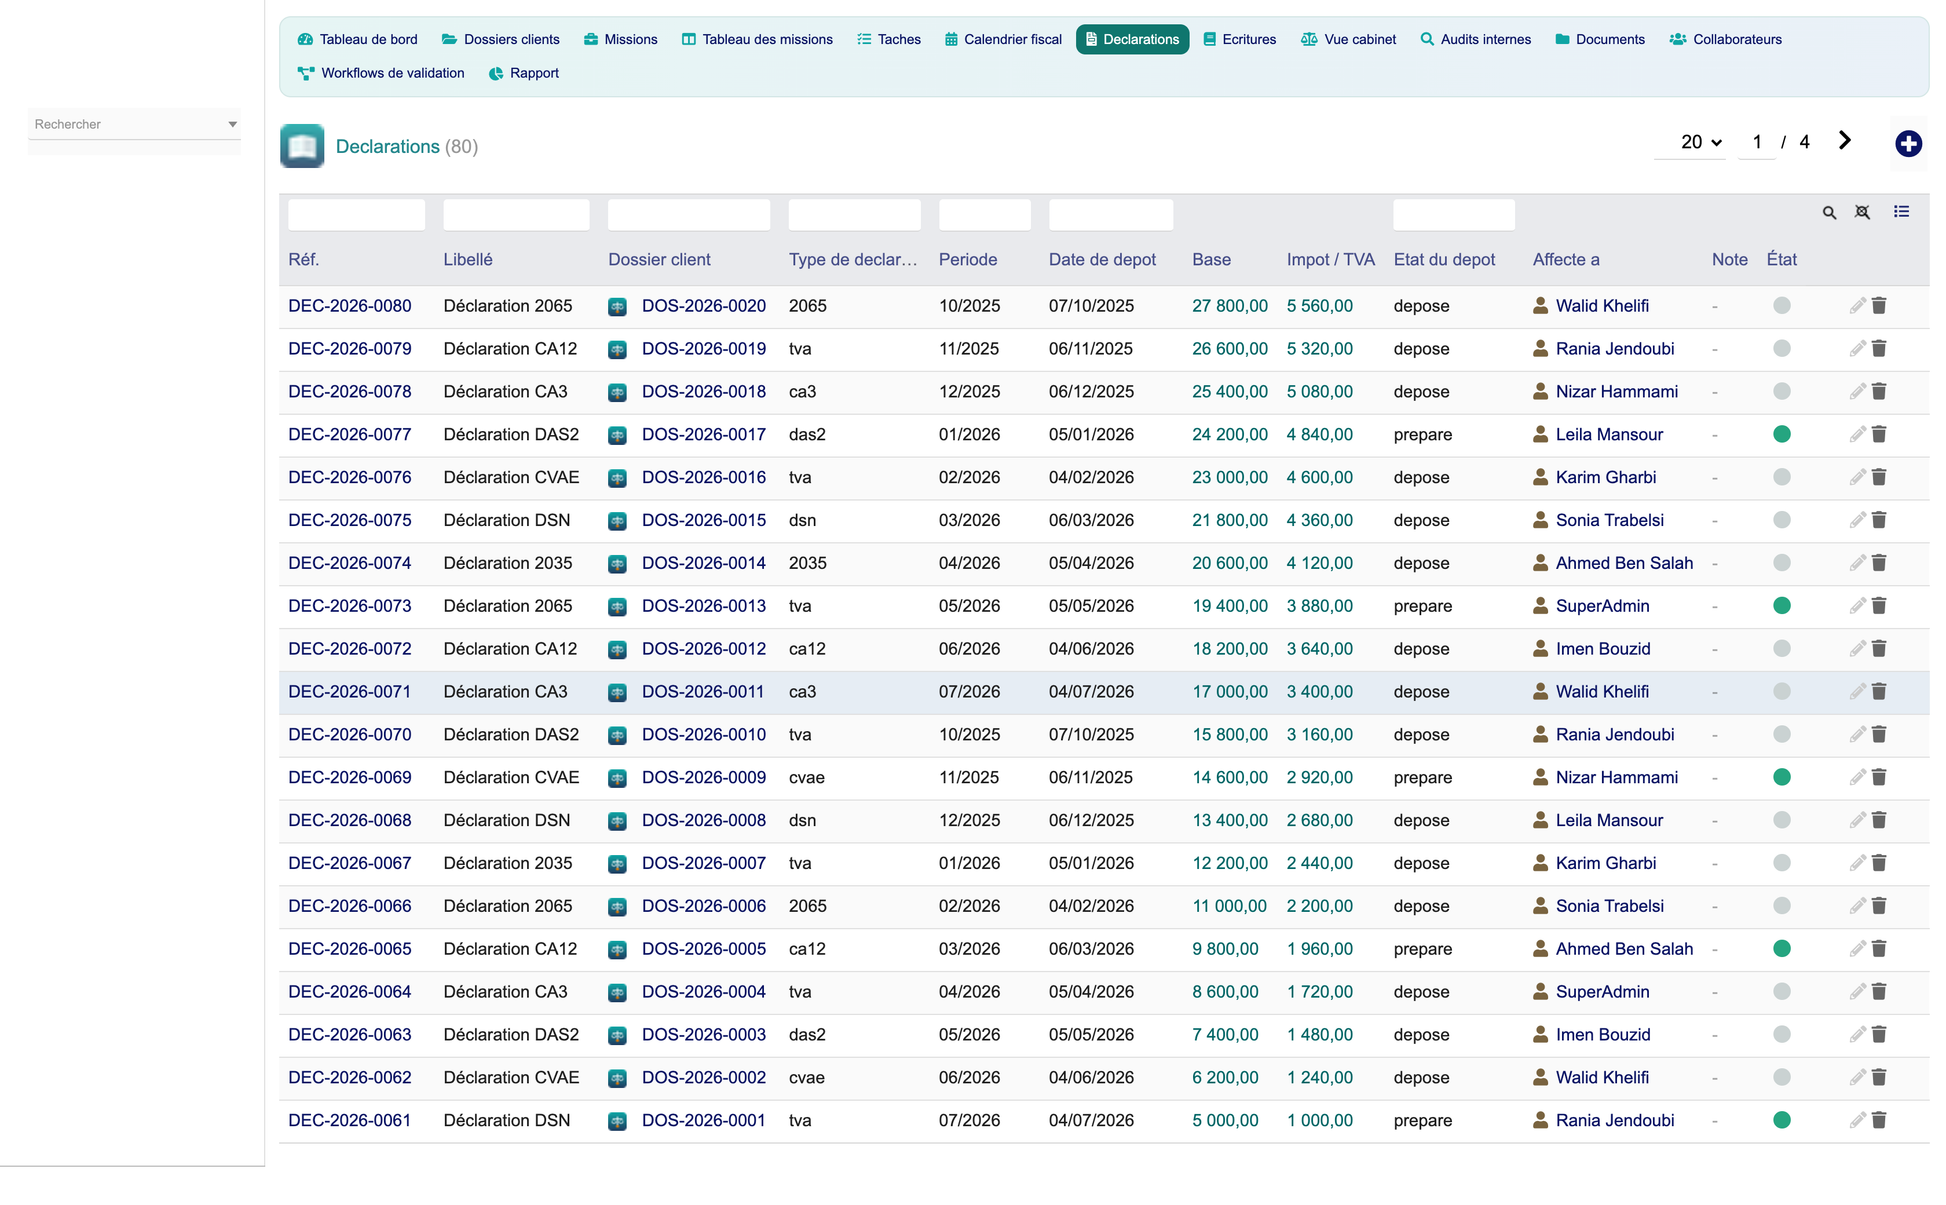The height and width of the screenshot is (1205, 1946).
Task: Go to Workflows de validation tab
Action: pos(381,73)
